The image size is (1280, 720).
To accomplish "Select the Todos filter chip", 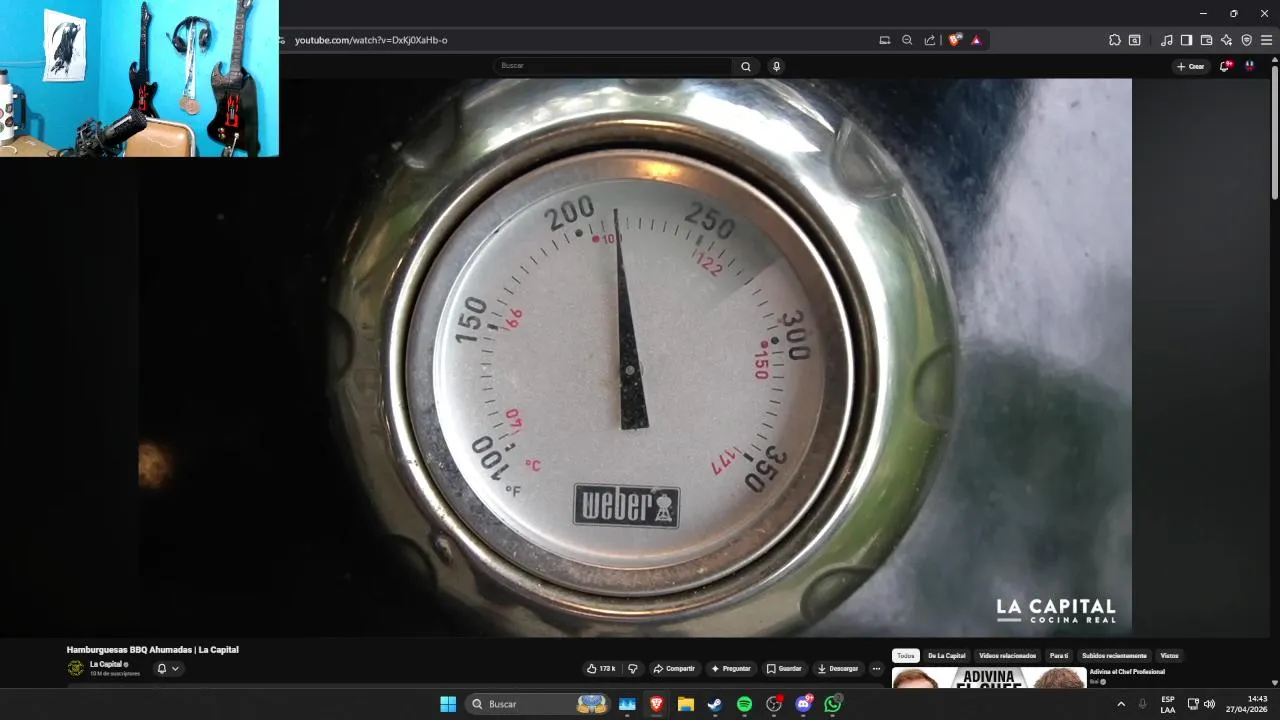I will point(906,656).
